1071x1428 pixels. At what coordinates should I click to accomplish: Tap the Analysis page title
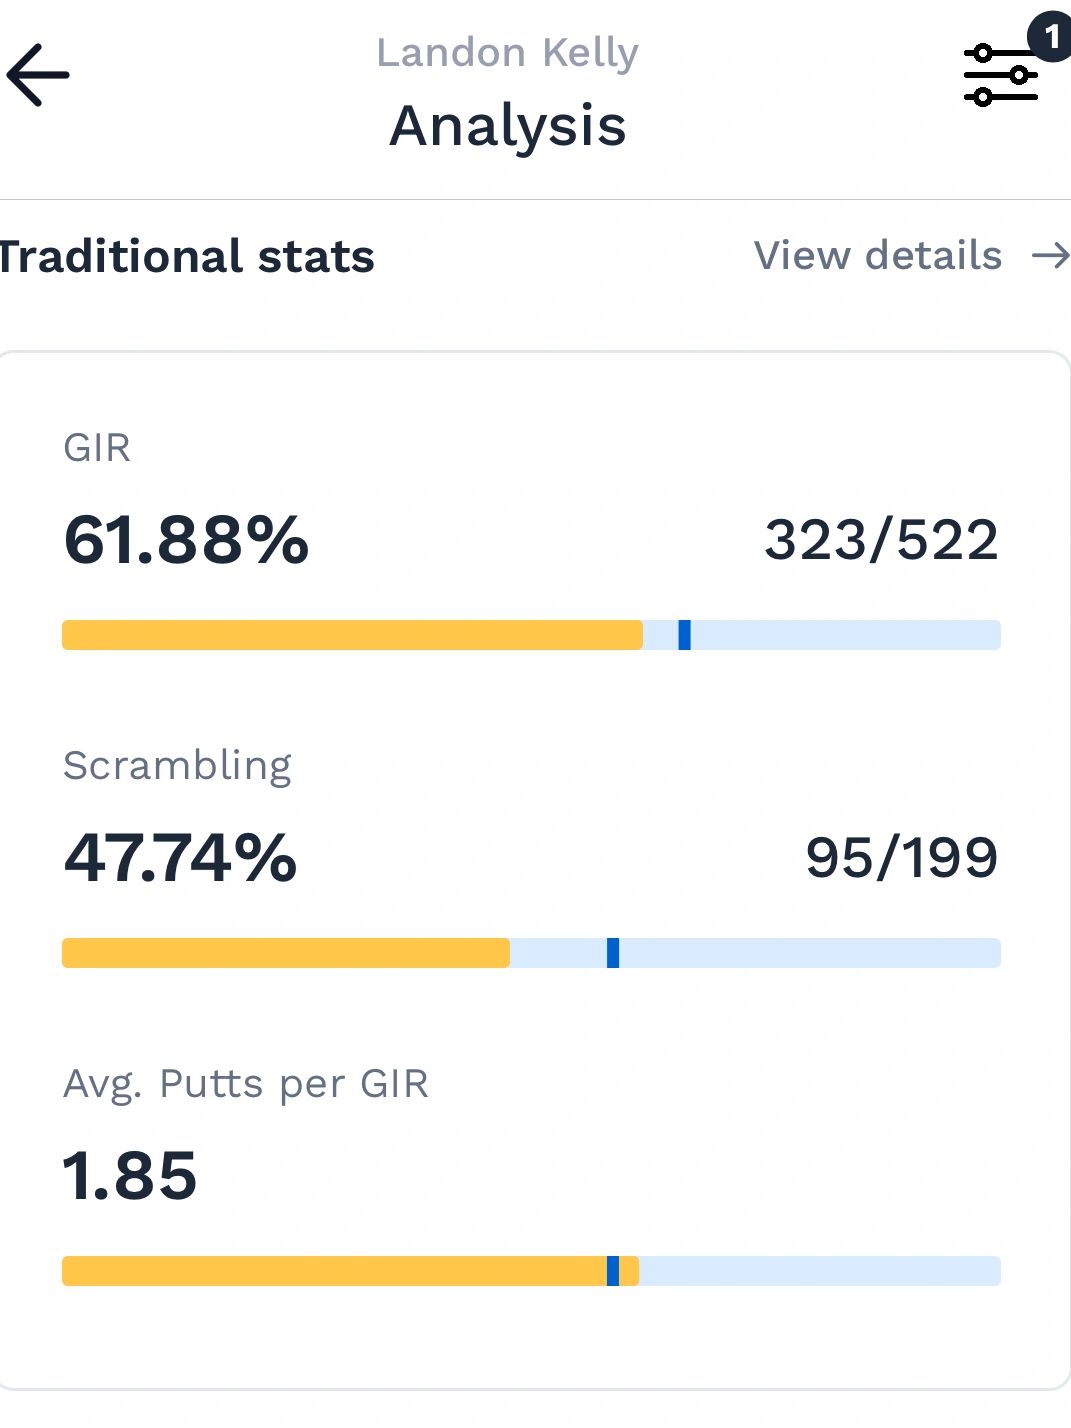508,126
